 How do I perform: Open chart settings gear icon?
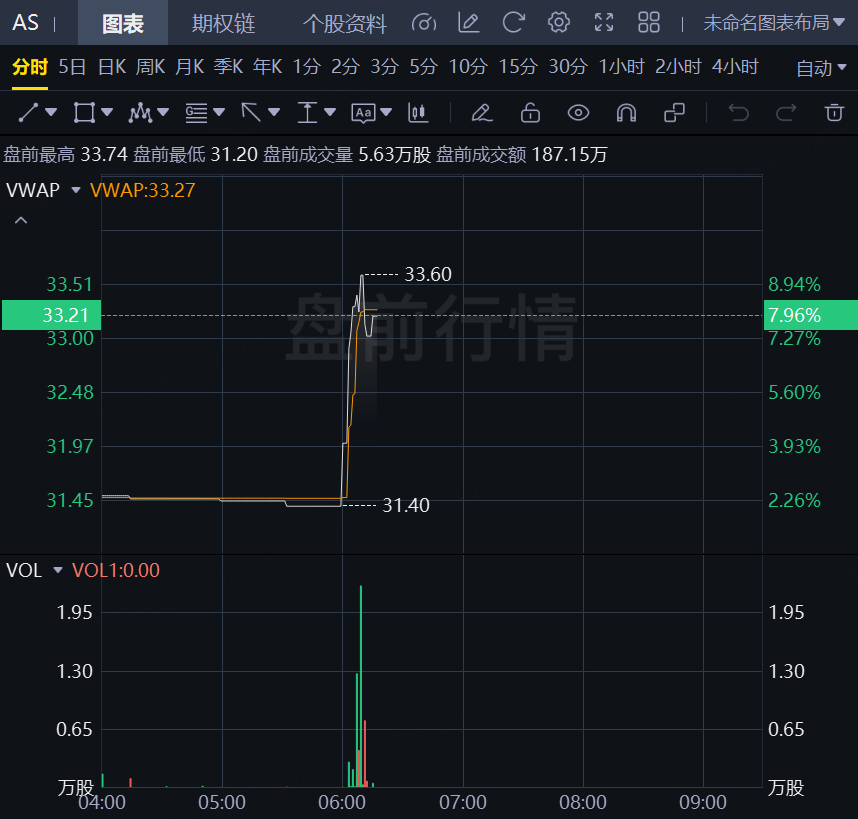(559, 23)
